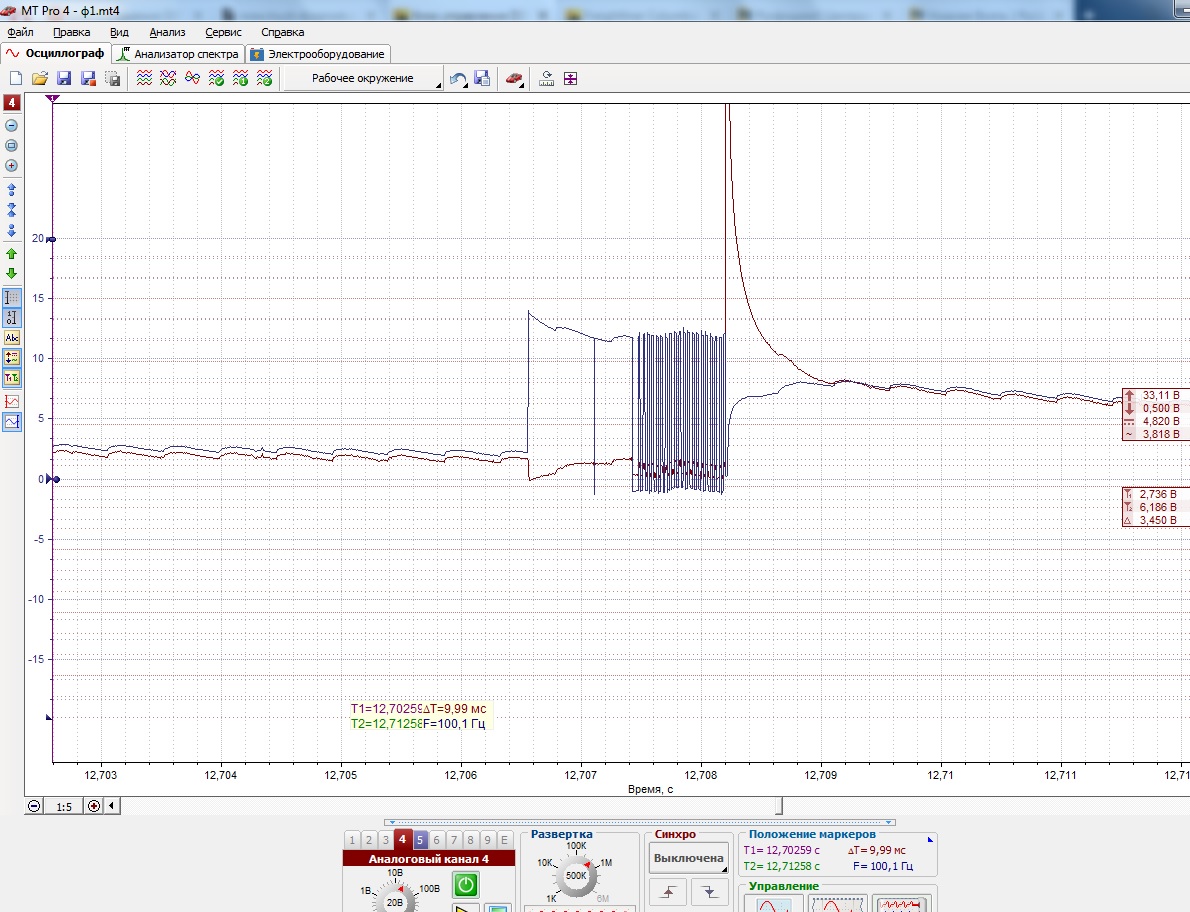The image size is (1190, 912).
Task: Switch to the Электрооборудование tab
Action: click(x=318, y=54)
